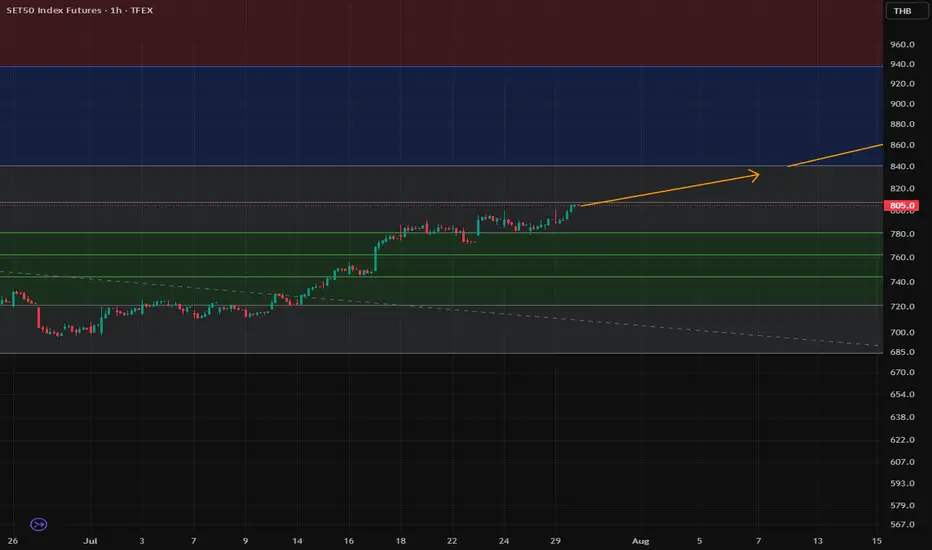Click the Aug month label on time axis
The image size is (932, 550).
[x=640, y=541]
